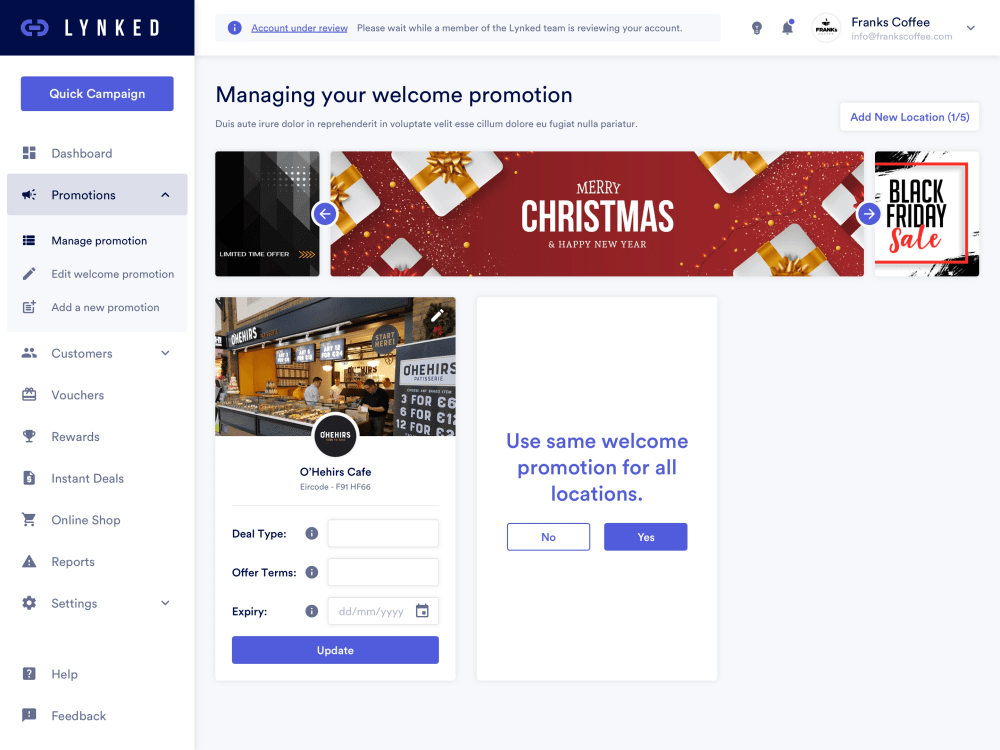Open the calendar picker in Expiry field
1000x750 pixels.
[x=422, y=611]
